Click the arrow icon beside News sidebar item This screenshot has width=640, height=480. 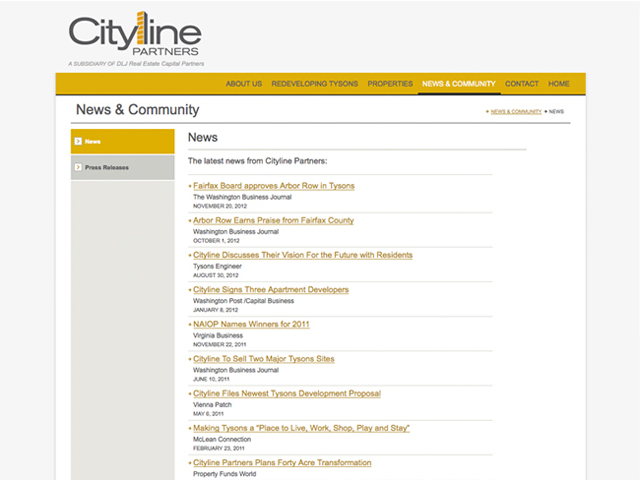pyautogui.click(x=78, y=141)
